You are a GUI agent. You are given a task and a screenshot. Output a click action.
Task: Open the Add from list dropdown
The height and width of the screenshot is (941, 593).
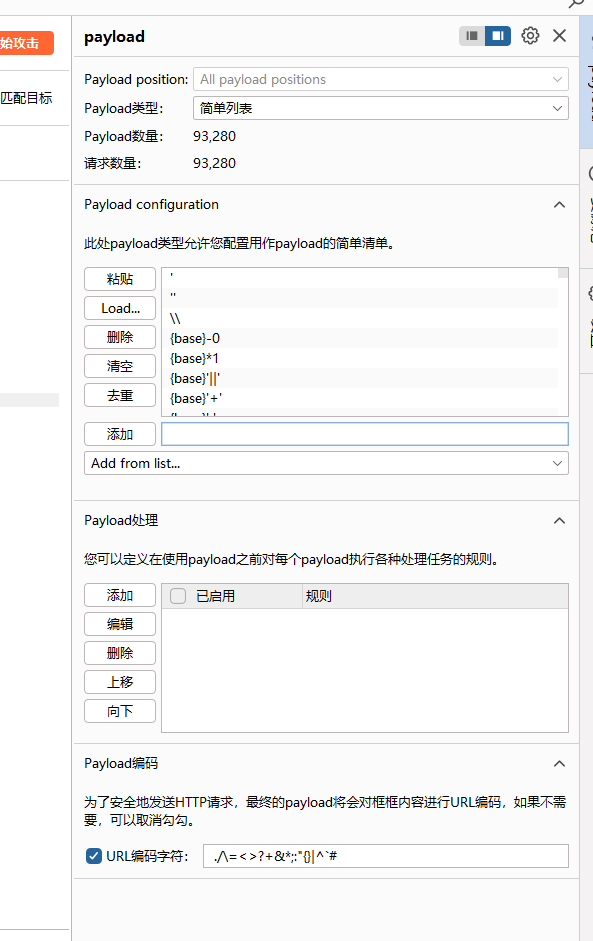point(326,463)
